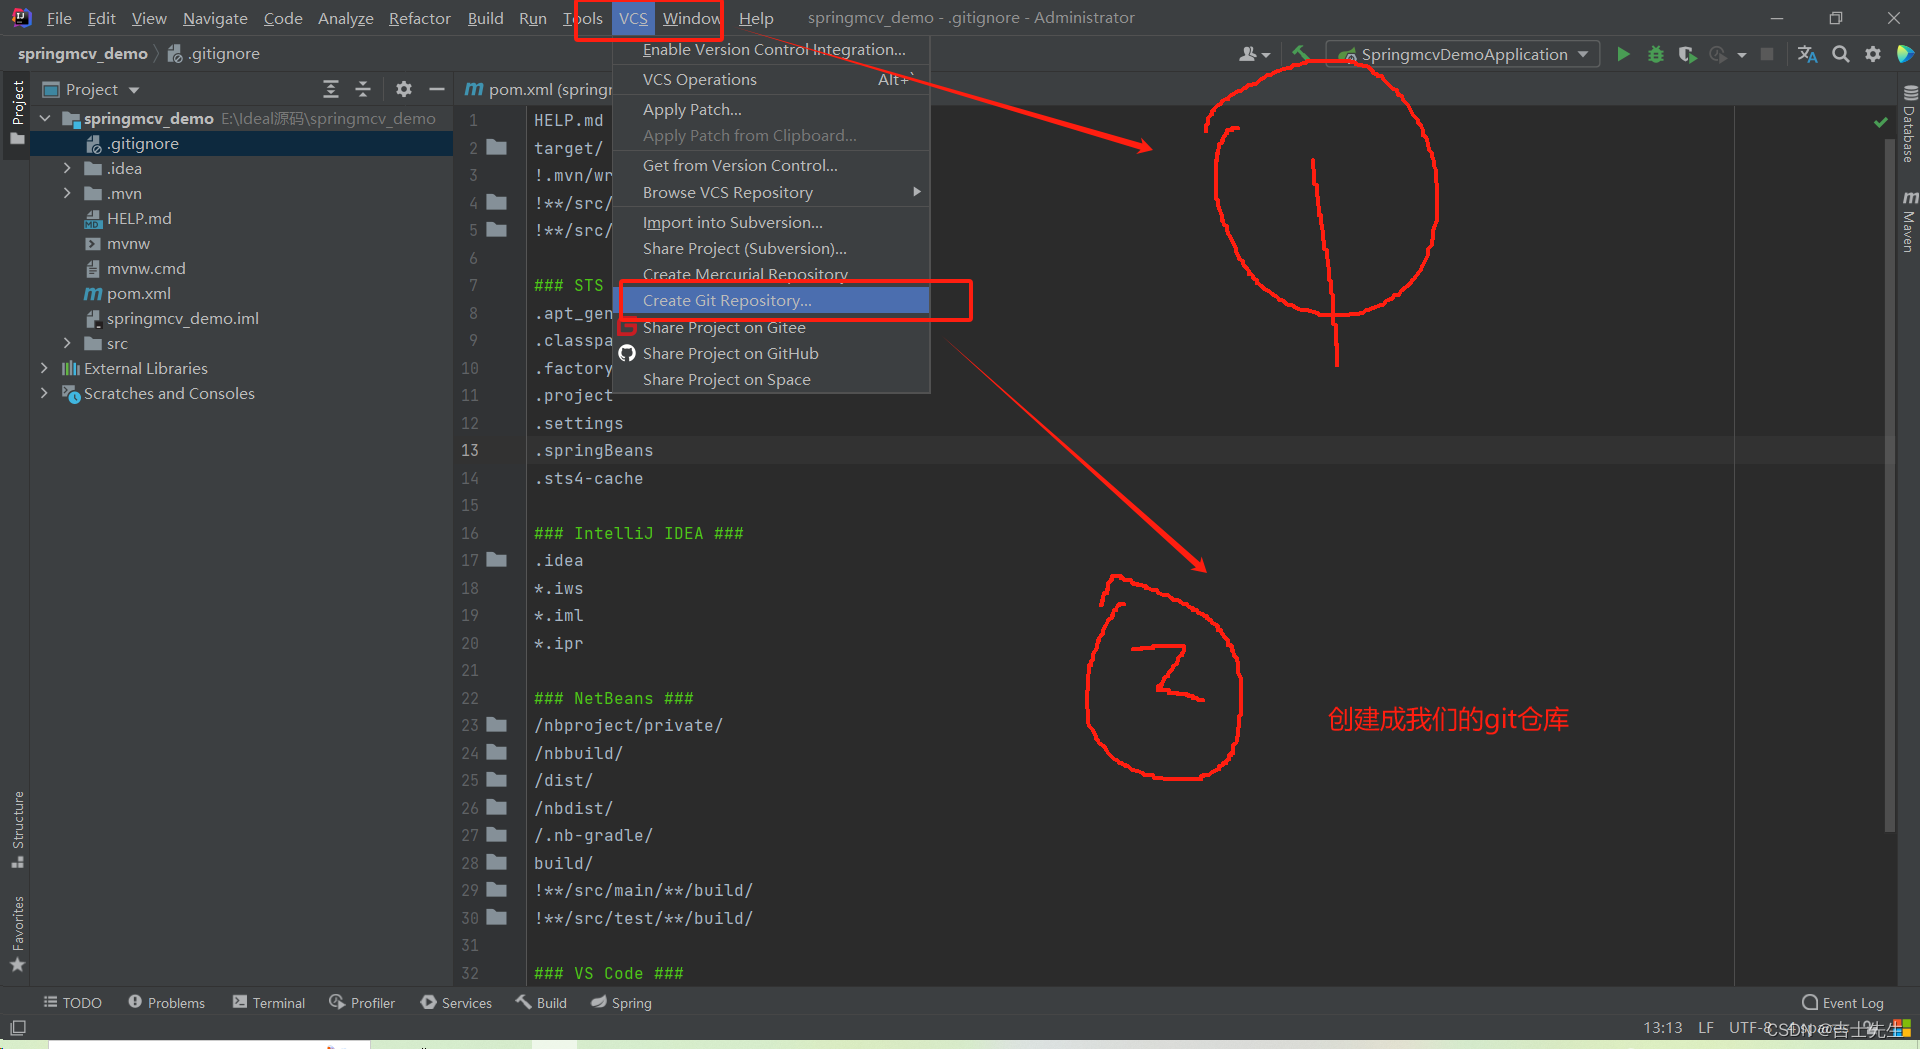Open the Project side tab
This screenshot has height=1049, width=1920.
(17, 112)
